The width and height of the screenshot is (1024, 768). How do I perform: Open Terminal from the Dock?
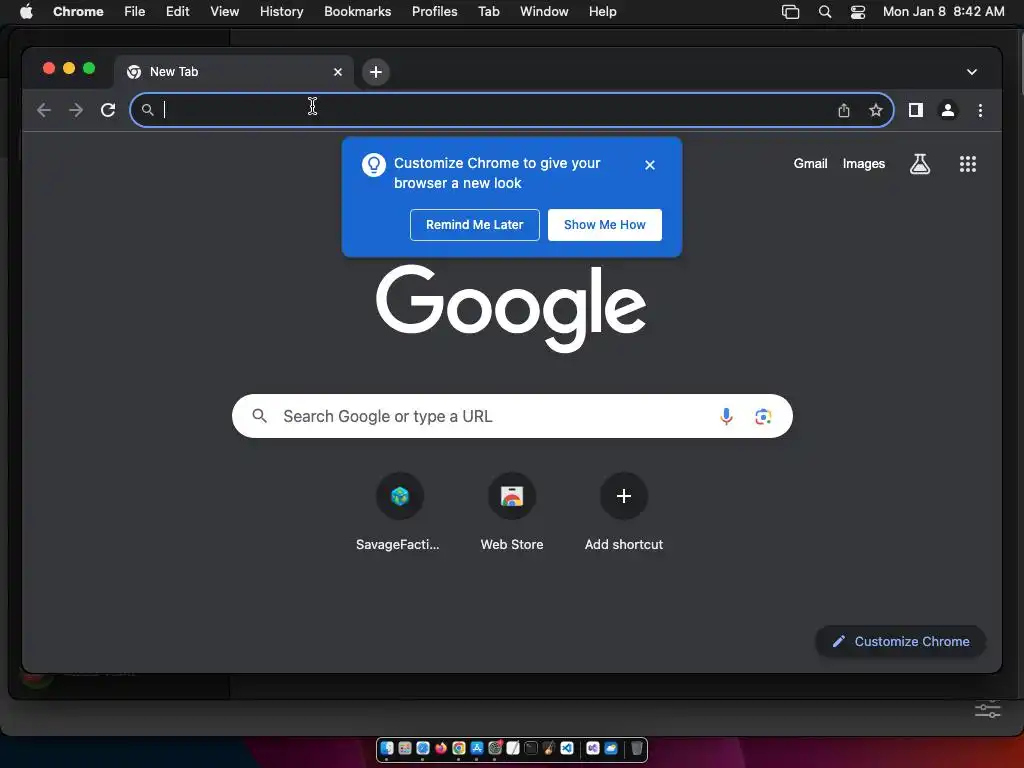[x=531, y=748]
